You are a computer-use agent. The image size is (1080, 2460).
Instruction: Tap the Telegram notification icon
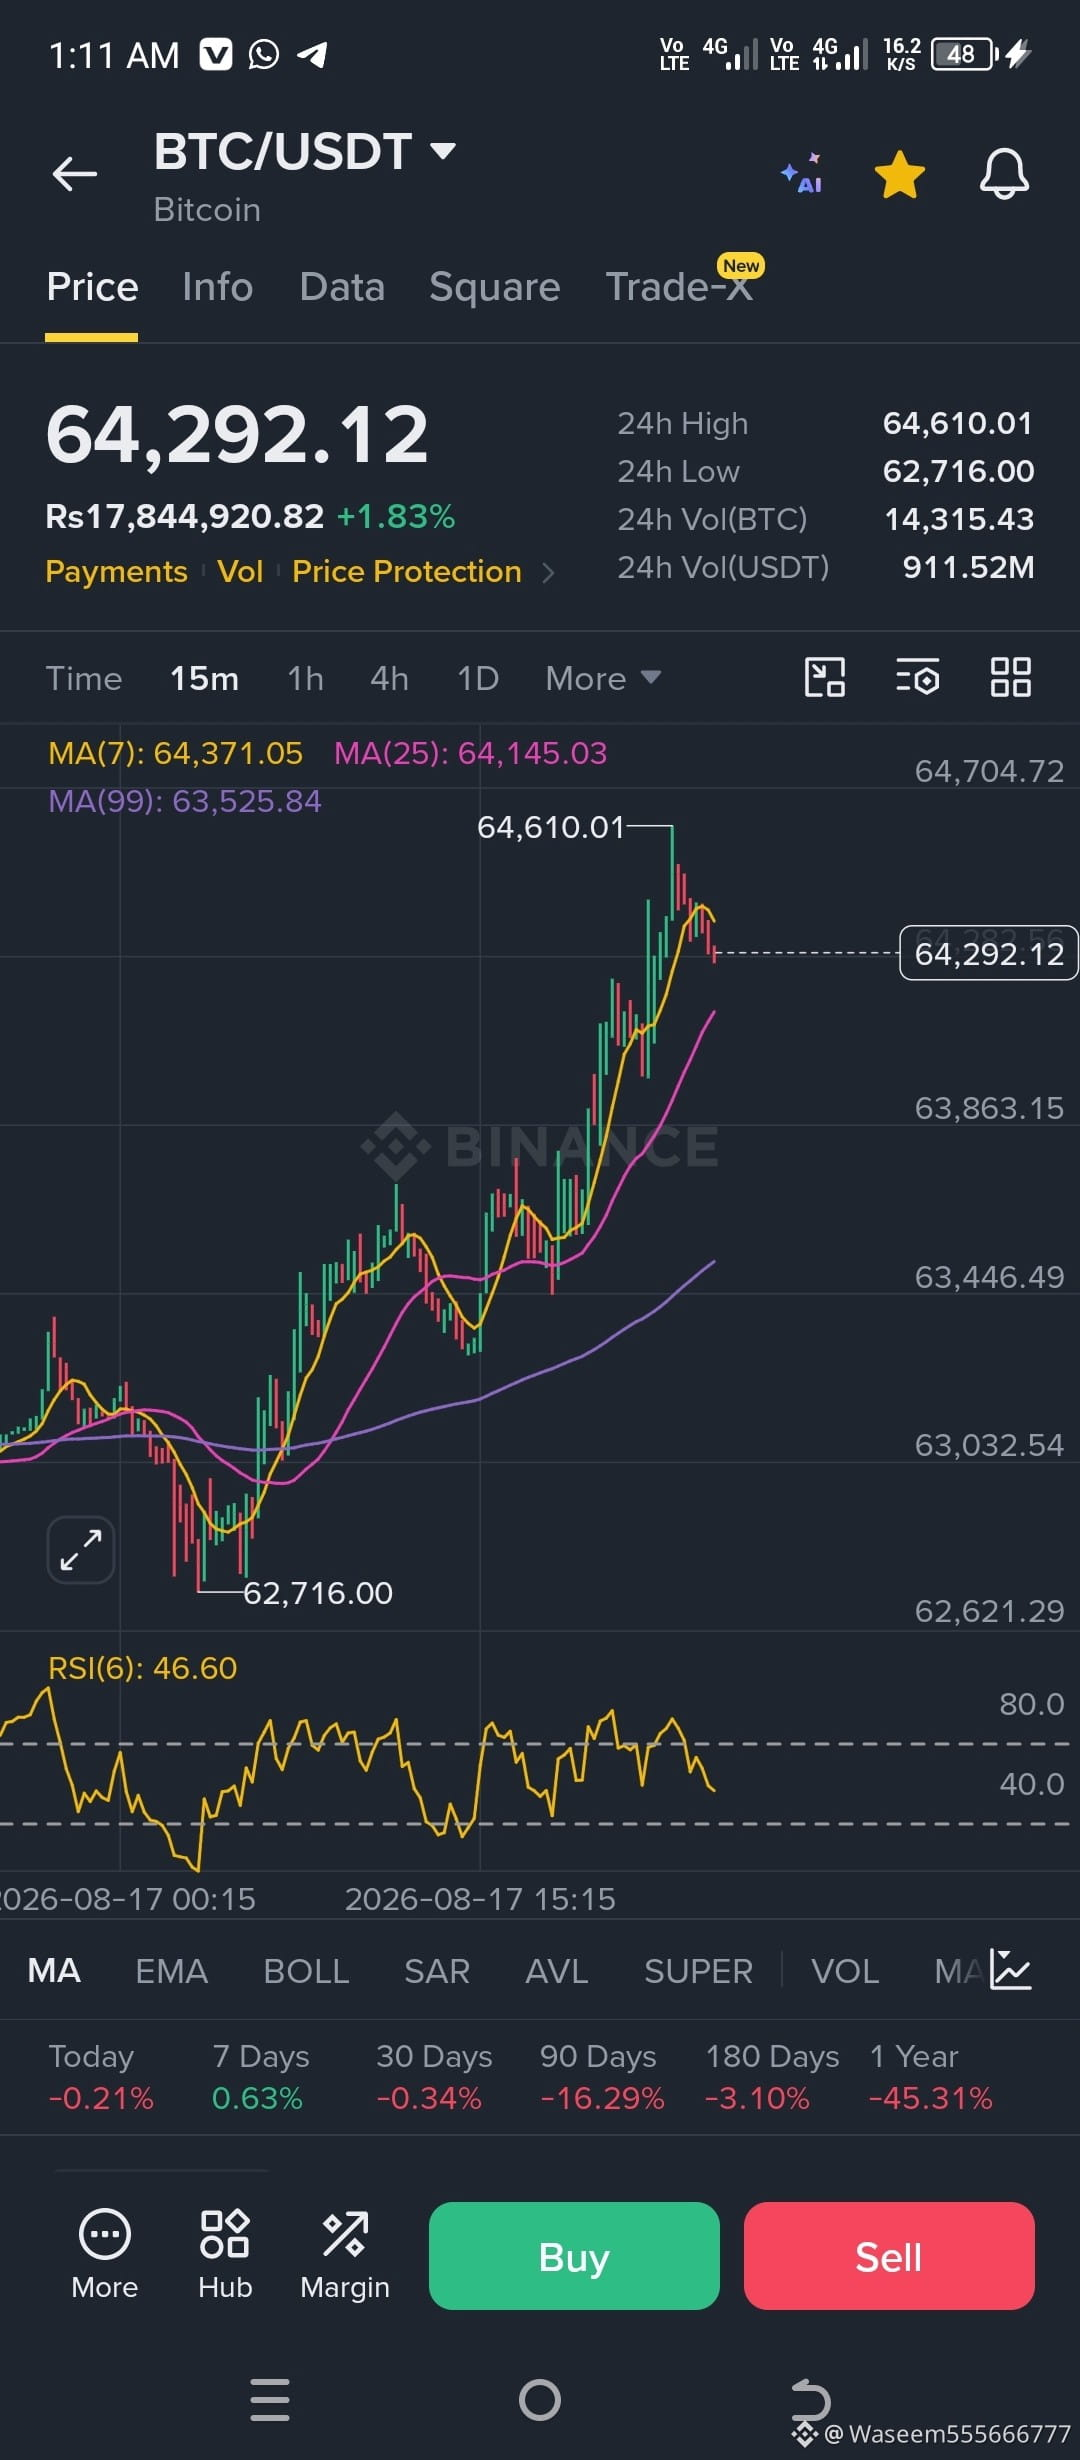(x=313, y=54)
